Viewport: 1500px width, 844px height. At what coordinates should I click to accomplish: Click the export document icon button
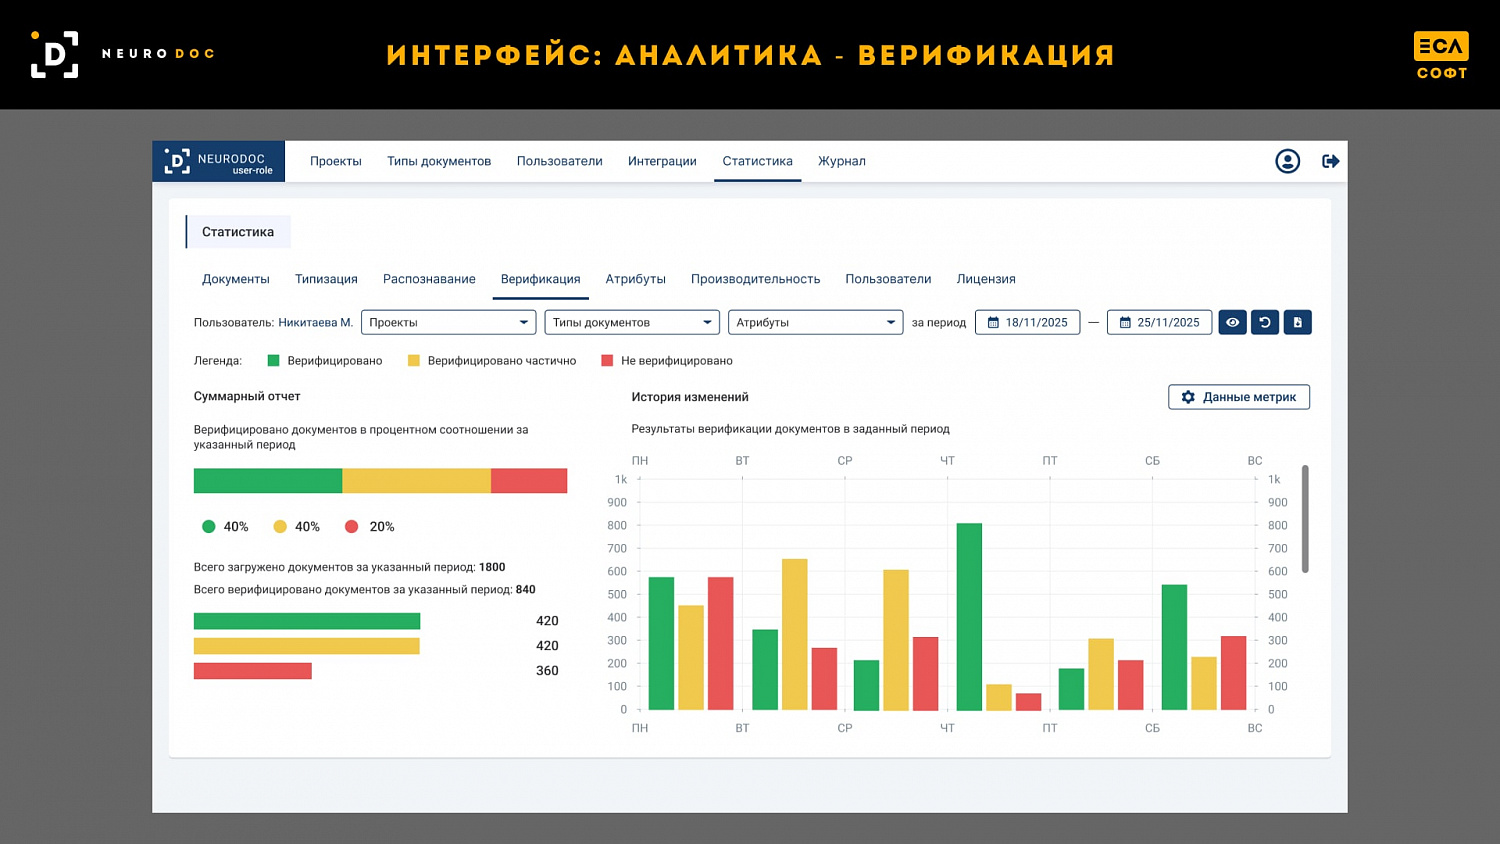click(1297, 322)
